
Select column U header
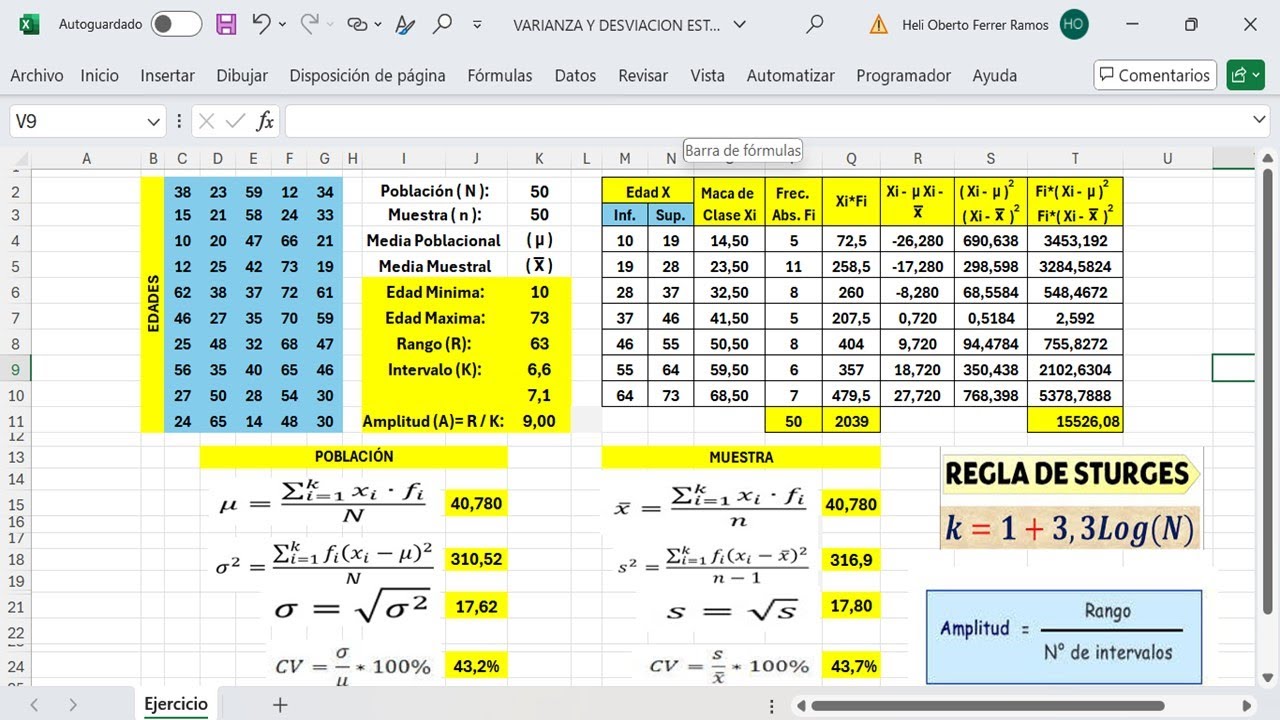1167,158
